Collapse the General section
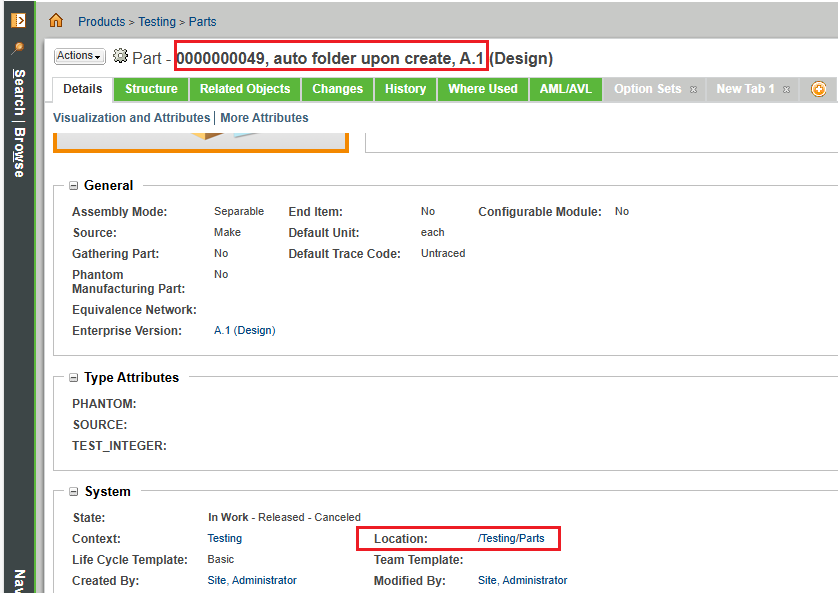 [74, 186]
